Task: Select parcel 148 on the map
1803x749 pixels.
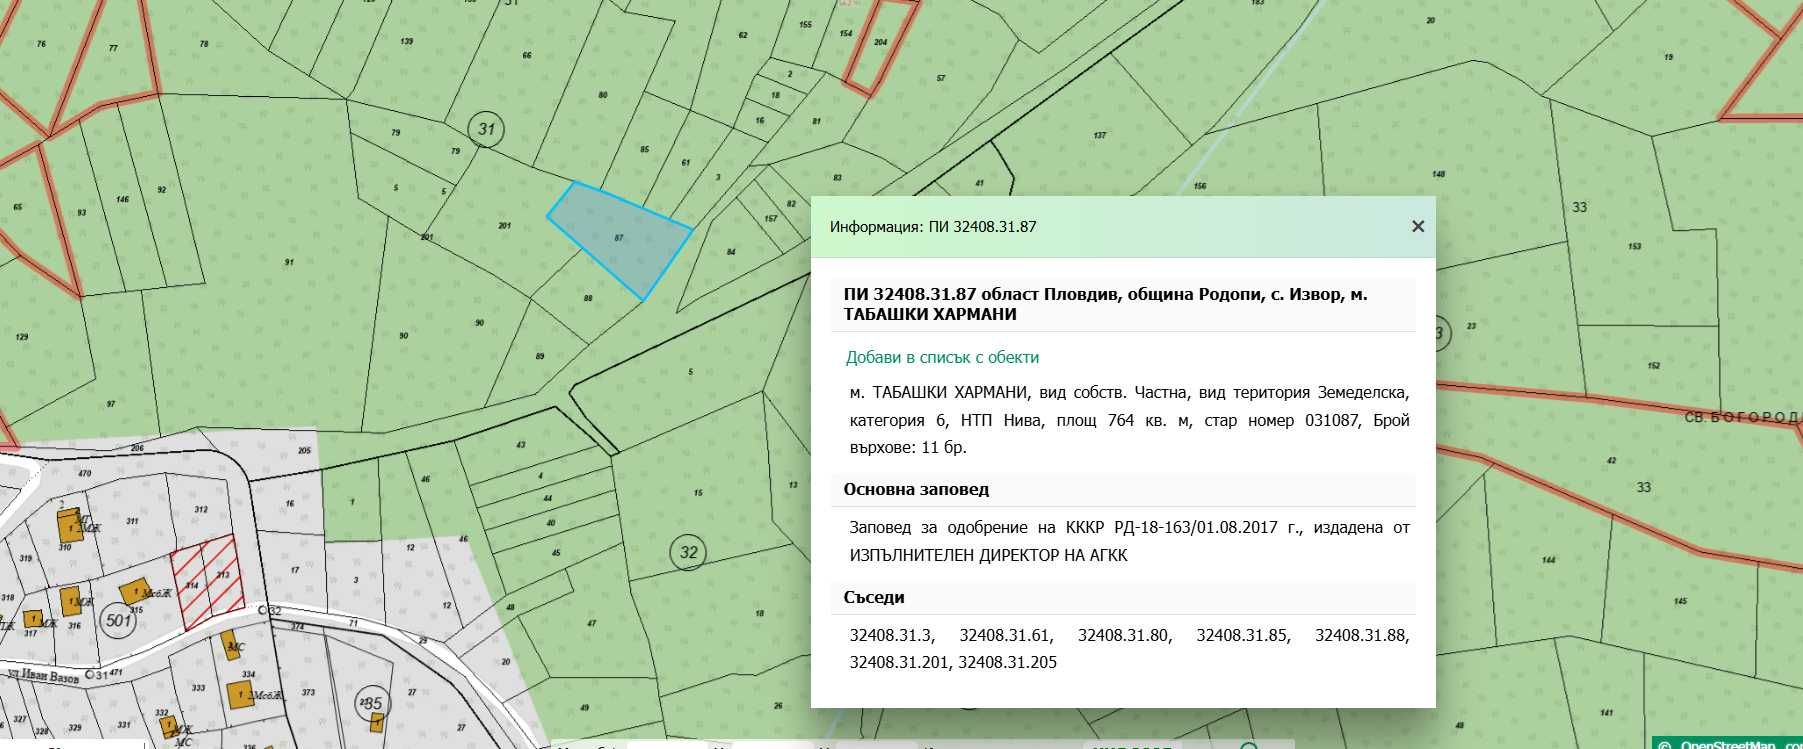Action: click(x=1438, y=174)
